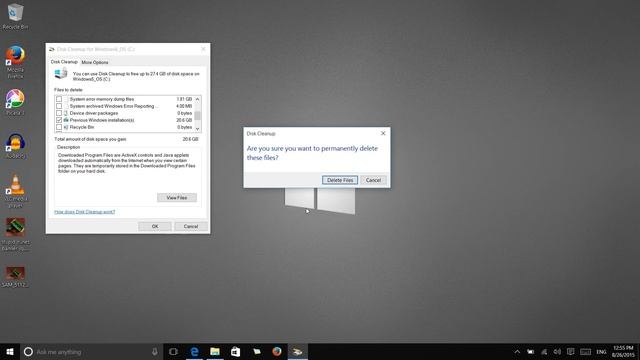Select the VLC media player desktop shortcut
The height and width of the screenshot is (360, 640).
pyautogui.click(x=16, y=191)
